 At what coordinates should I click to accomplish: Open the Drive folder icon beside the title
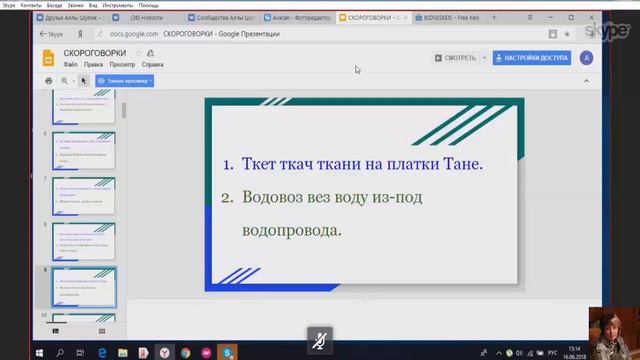pos(151,53)
